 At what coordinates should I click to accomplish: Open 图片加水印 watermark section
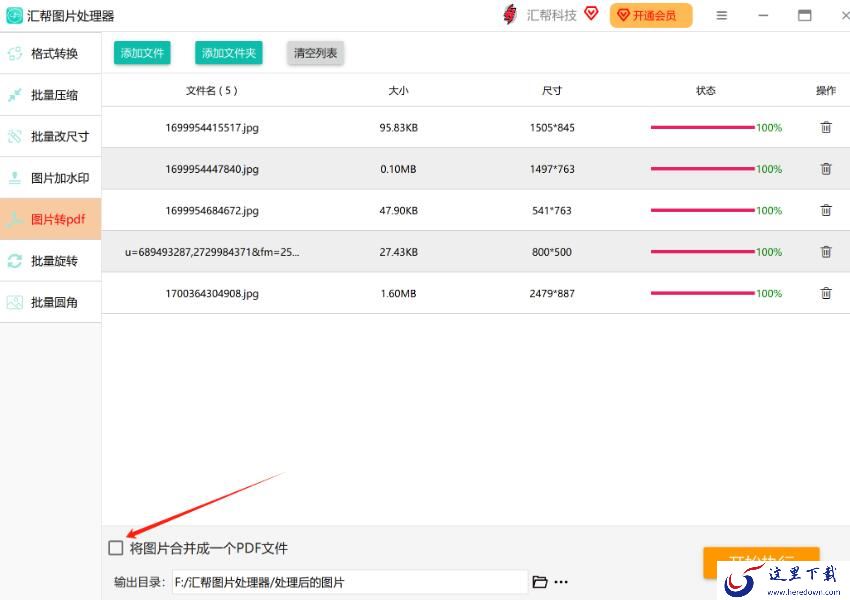pyautogui.click(x=50, y=178)
